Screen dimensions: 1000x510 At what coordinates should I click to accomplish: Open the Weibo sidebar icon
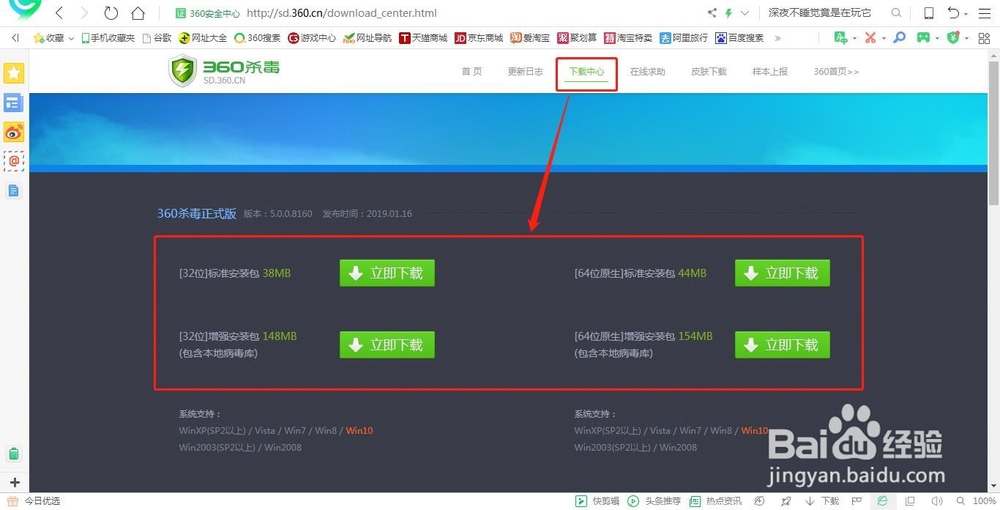click(x=13, y=132)
